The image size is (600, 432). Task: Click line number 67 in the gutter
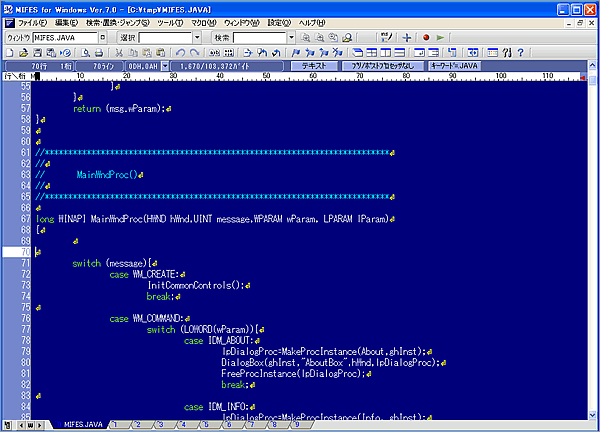[25, 219]
